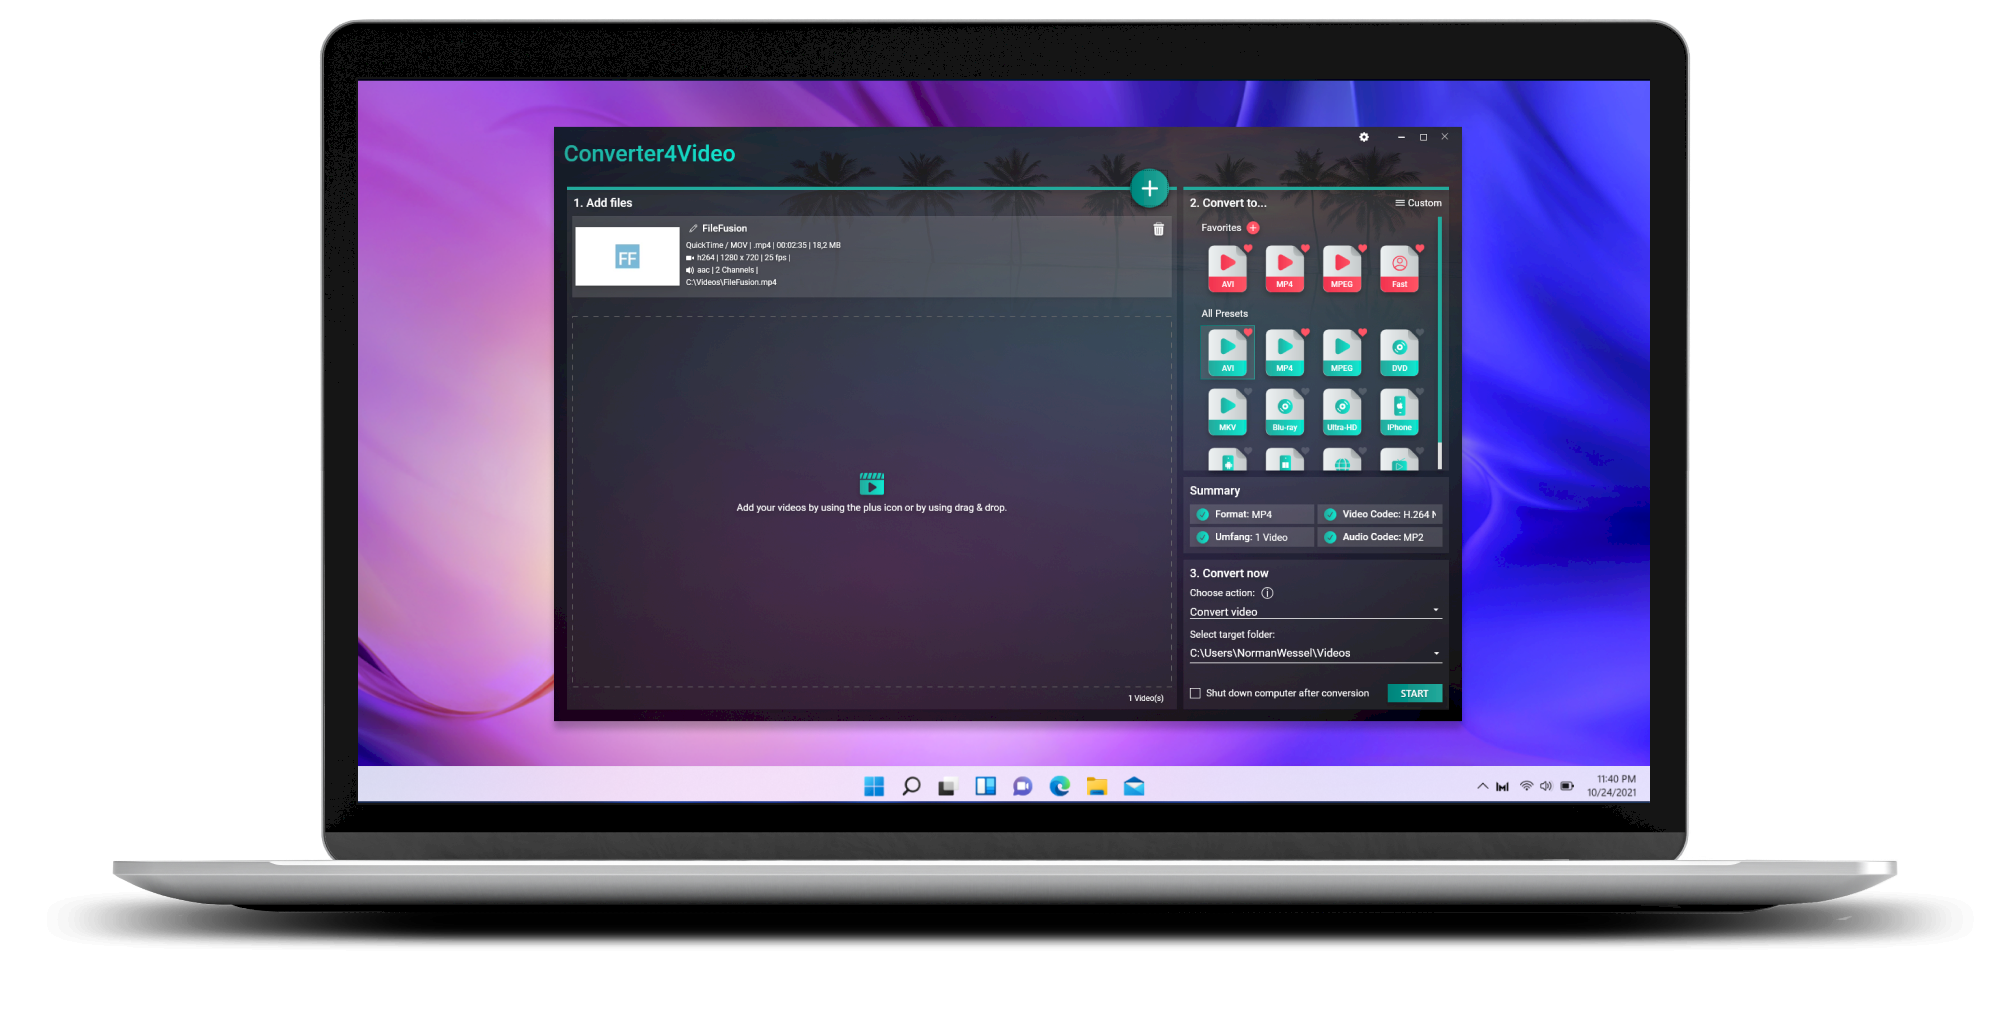Unfavorite the red AVI preset via its heart
The height and width of the screenshot is (1023, 2010).
pos(1248,248)
